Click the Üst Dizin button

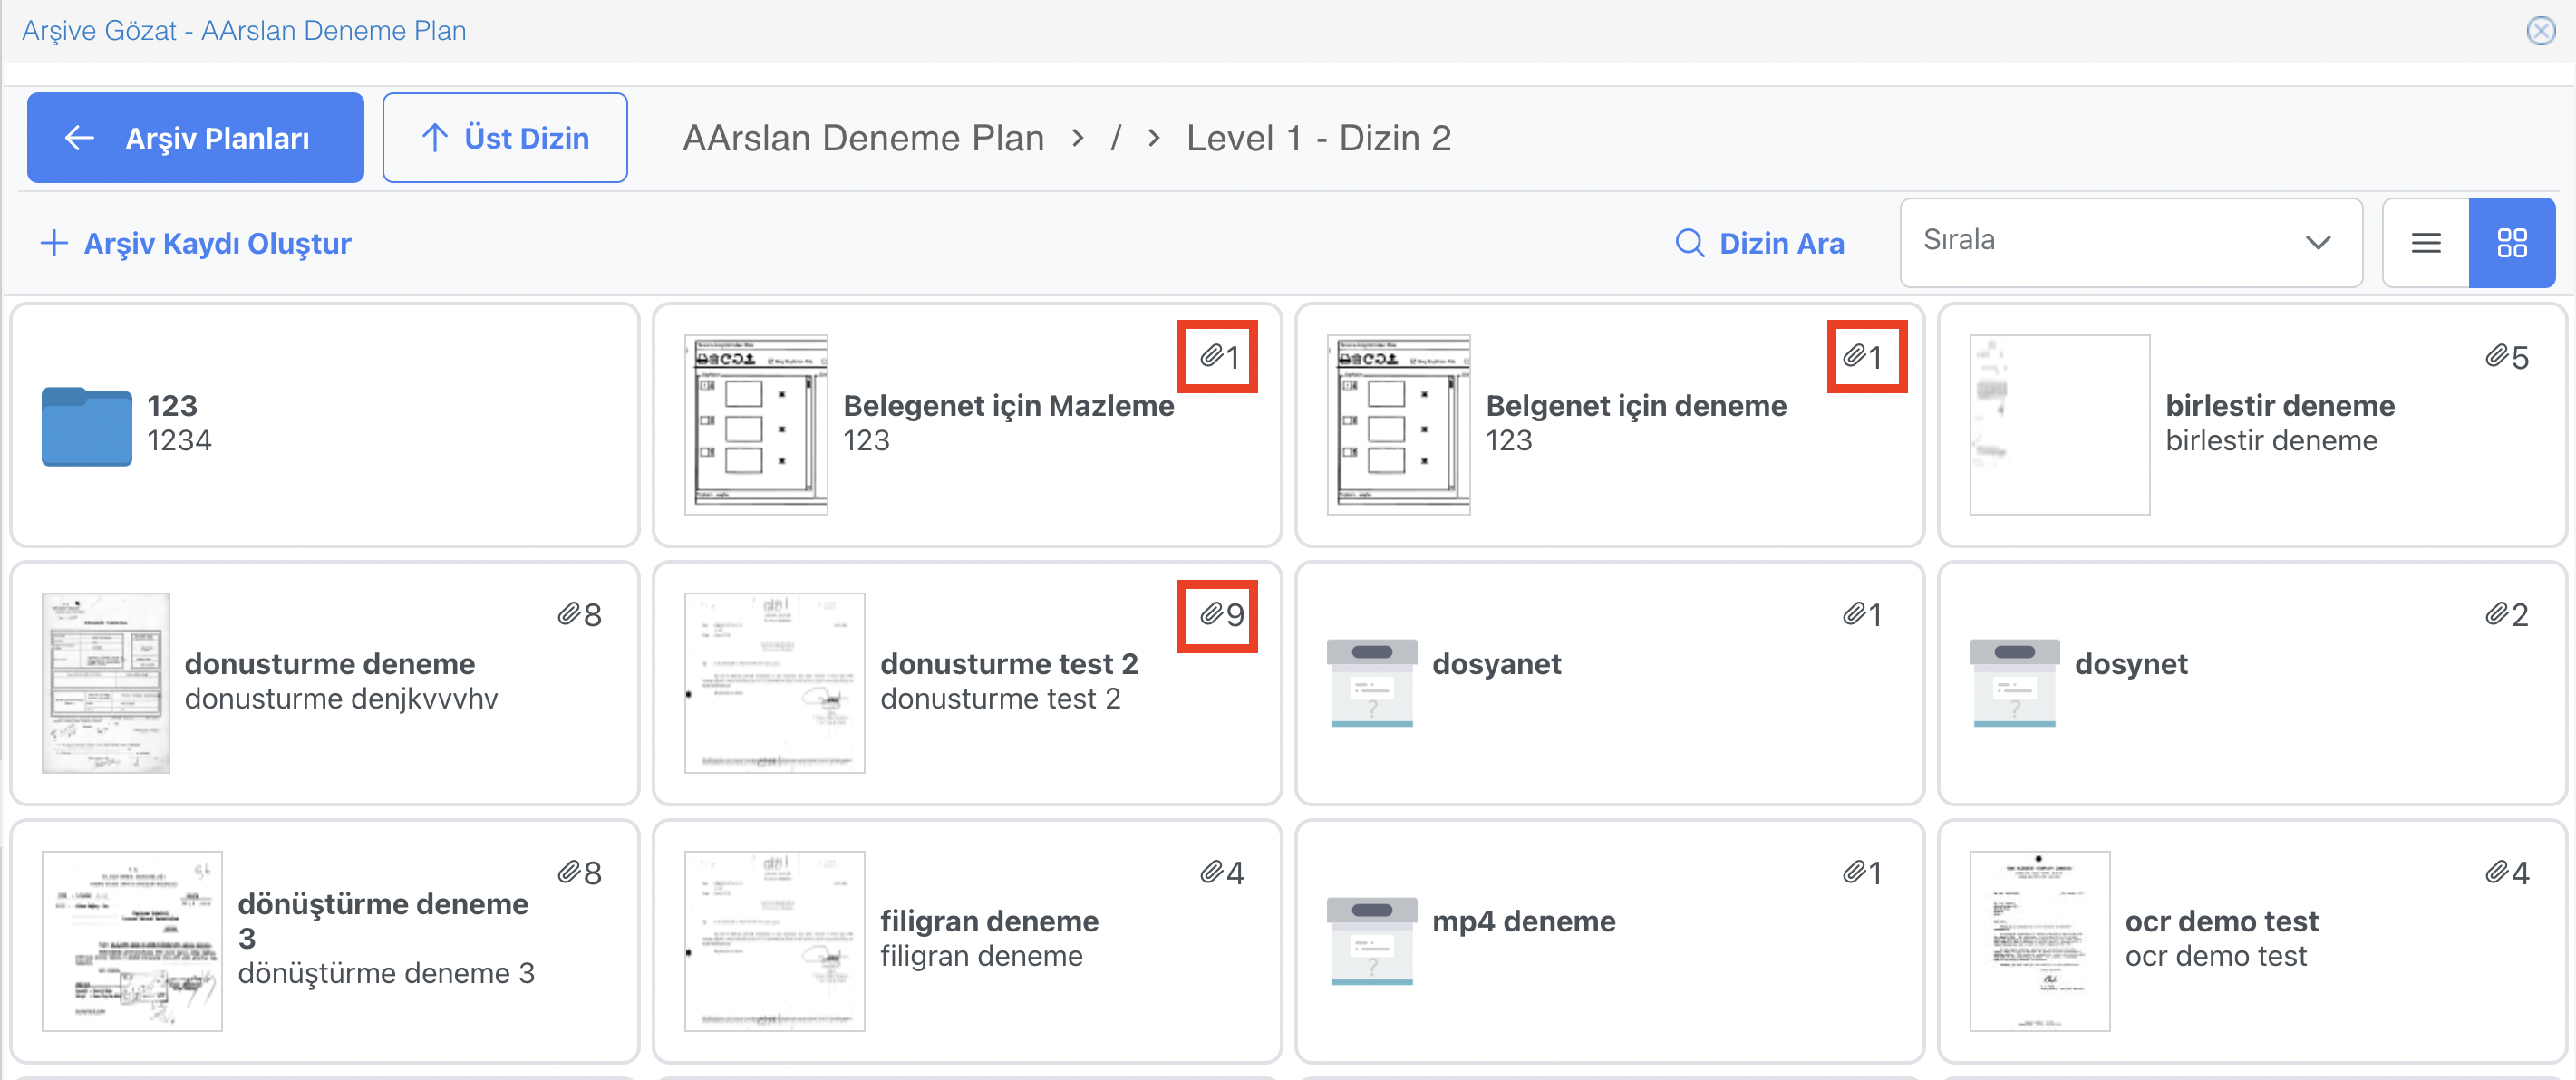505,138
